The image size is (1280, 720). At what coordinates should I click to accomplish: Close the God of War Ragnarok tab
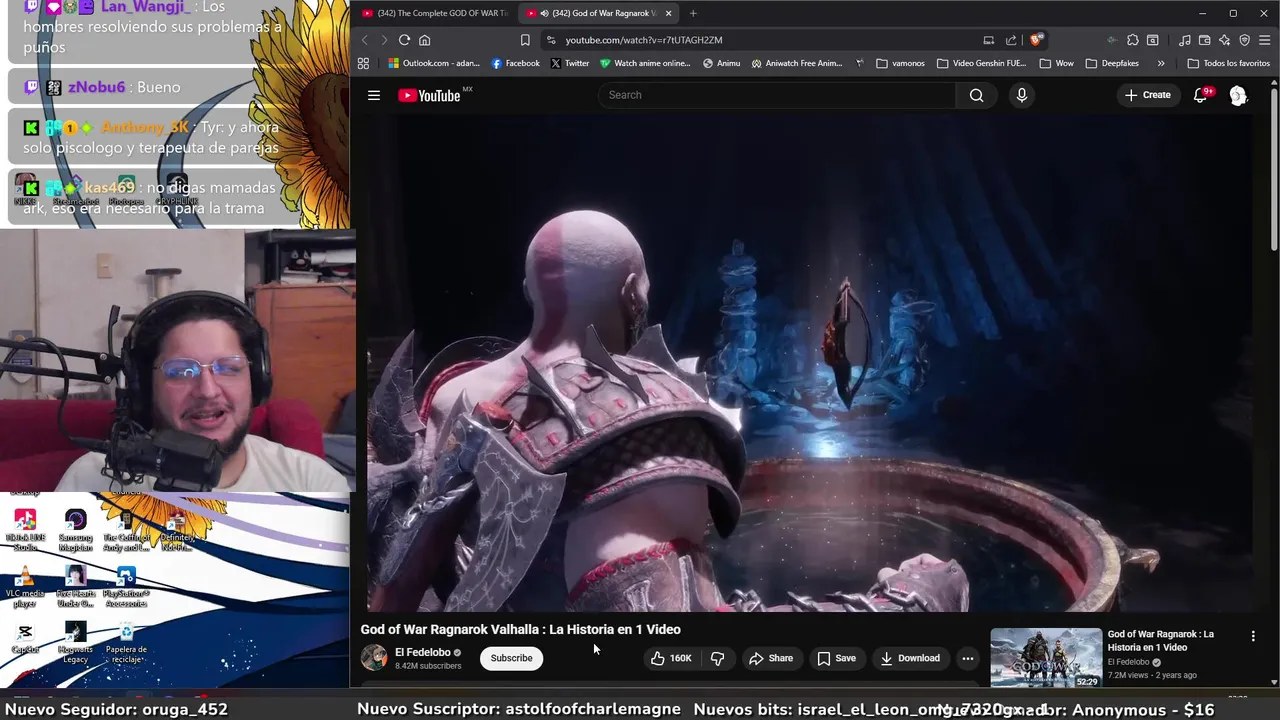(x=668, y=13)
